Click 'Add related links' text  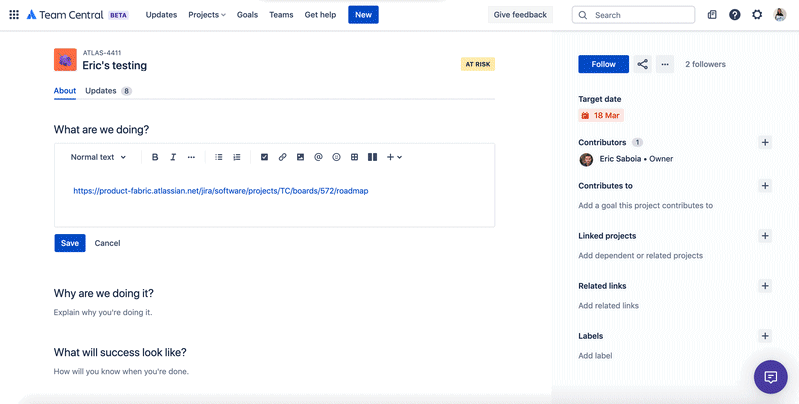(608, 306)
